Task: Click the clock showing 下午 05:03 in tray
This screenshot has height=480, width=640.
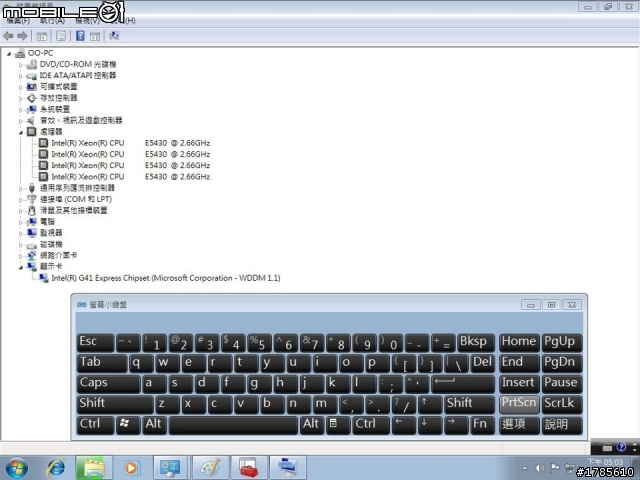Action: (x=605, y=462)
